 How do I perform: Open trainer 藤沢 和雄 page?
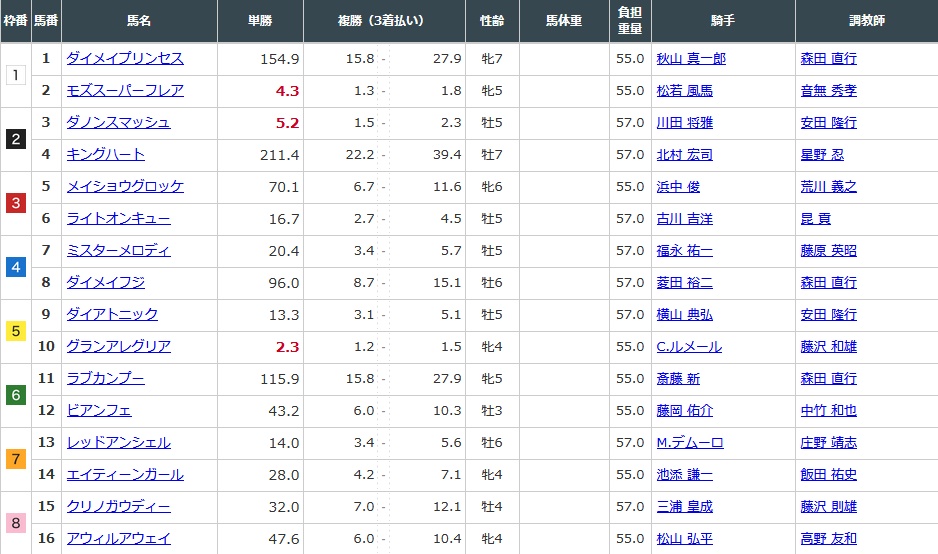pyautogui.click(x=828, y=347)
